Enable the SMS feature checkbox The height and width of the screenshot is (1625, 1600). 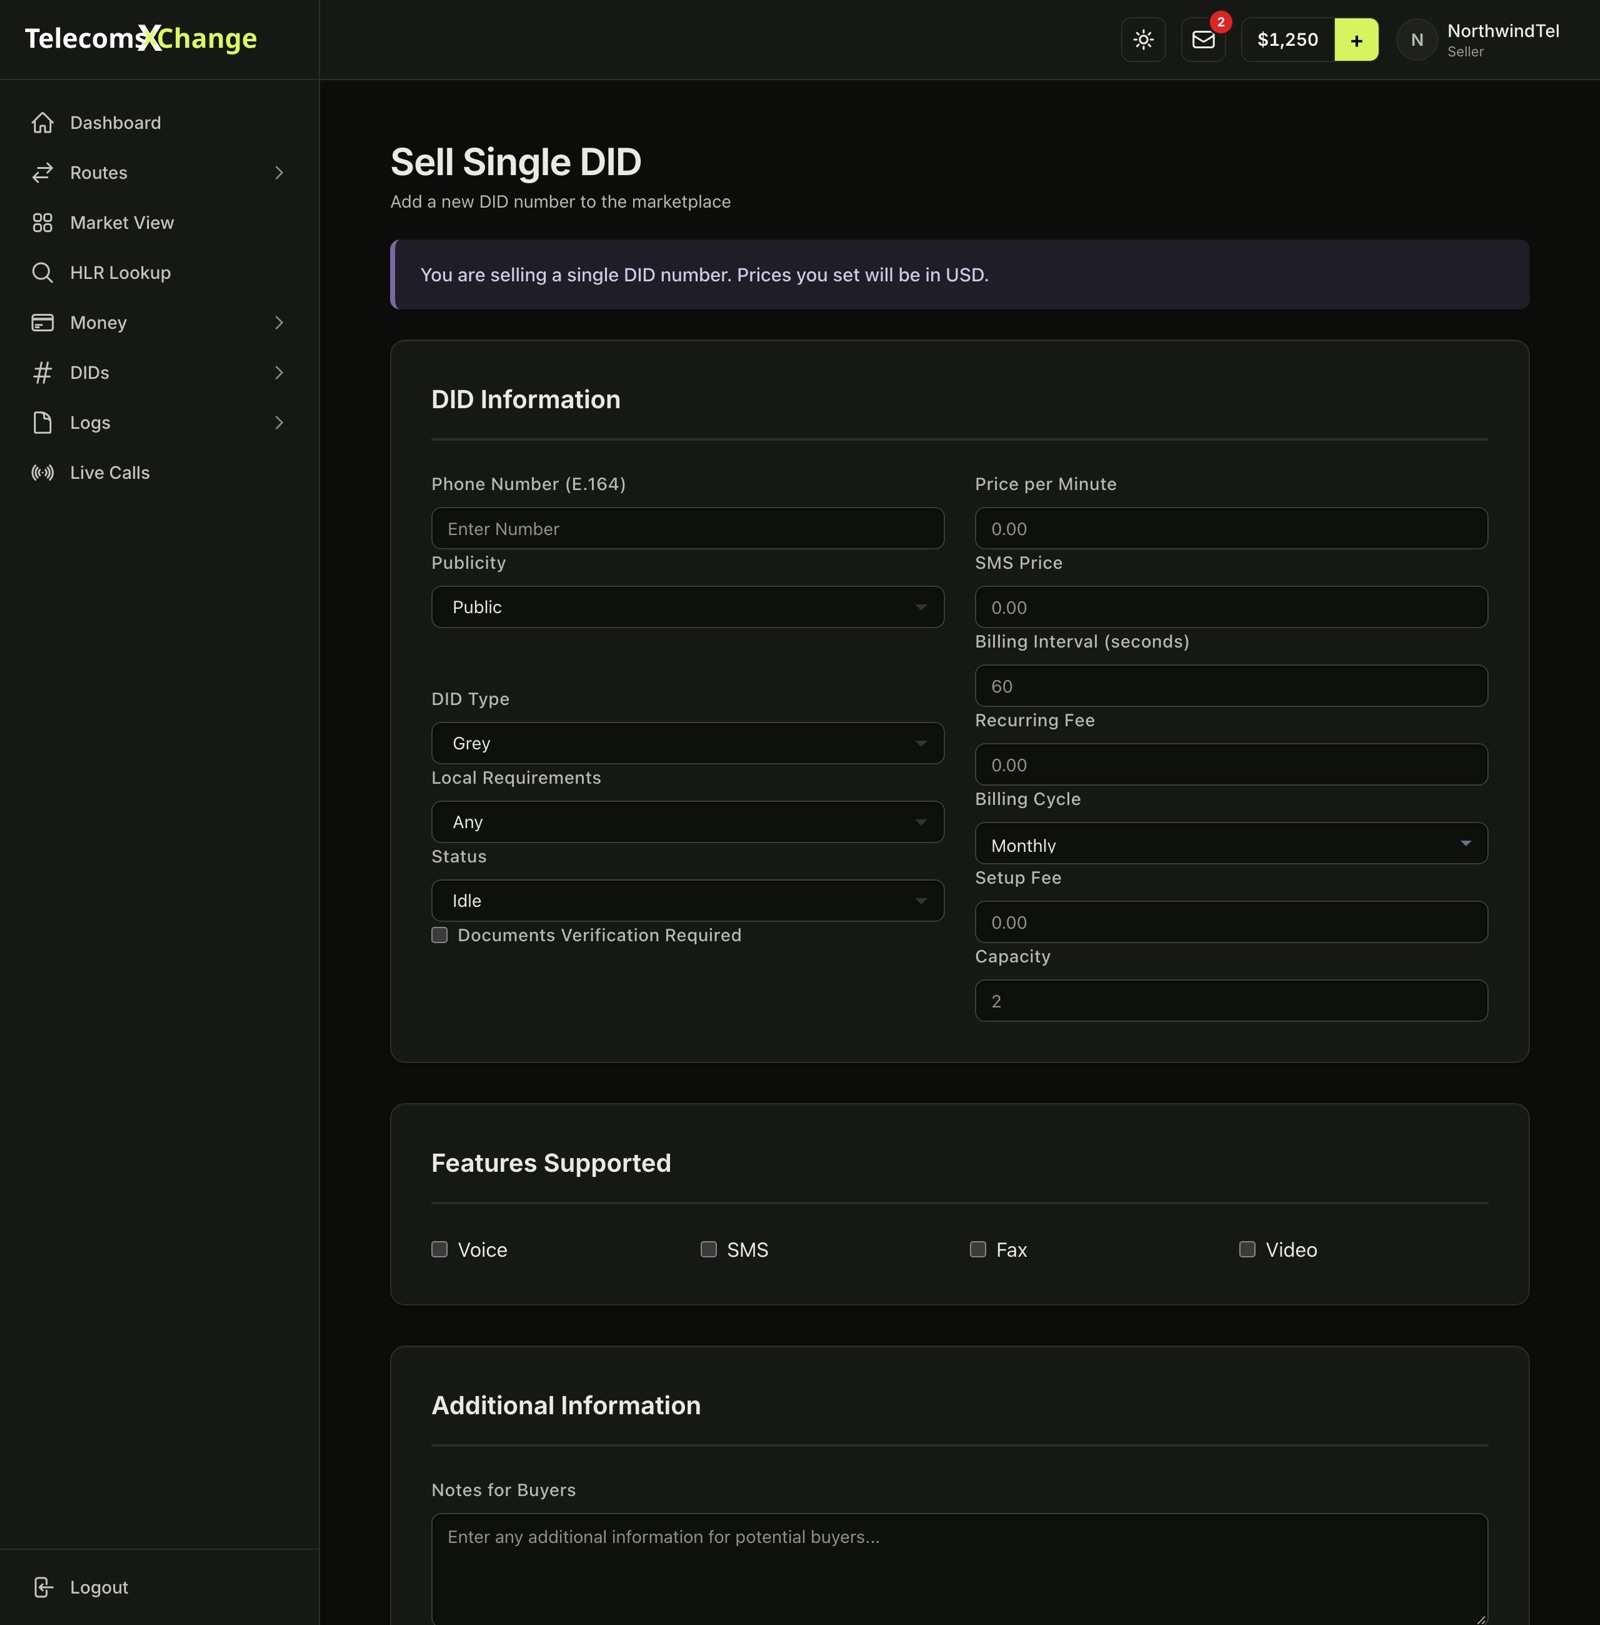click(x=708, y=1249)
